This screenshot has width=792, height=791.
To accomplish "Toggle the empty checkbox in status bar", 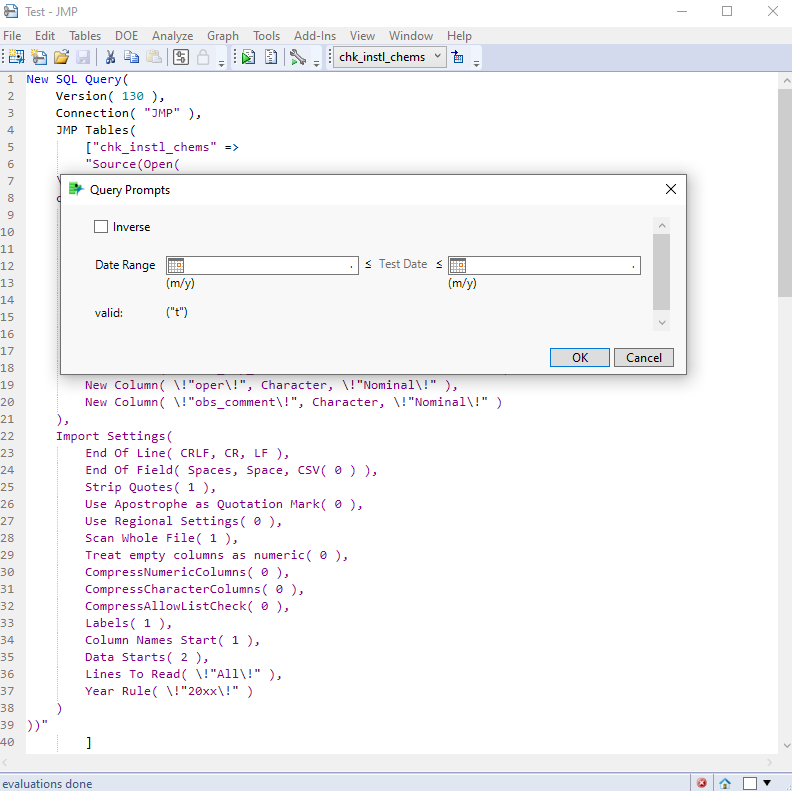I will click(x=749, y=783).
